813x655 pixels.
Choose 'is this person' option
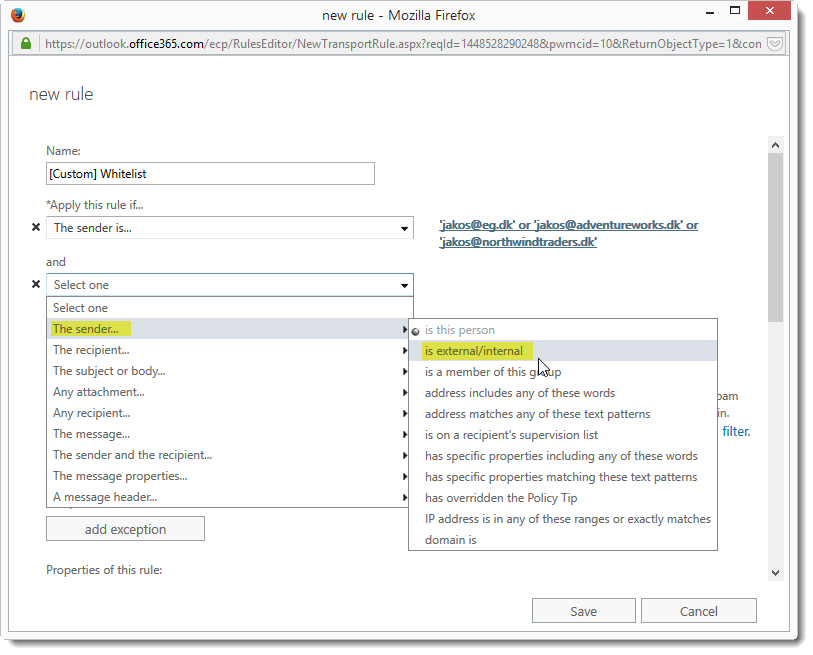[x=563, y=330]
